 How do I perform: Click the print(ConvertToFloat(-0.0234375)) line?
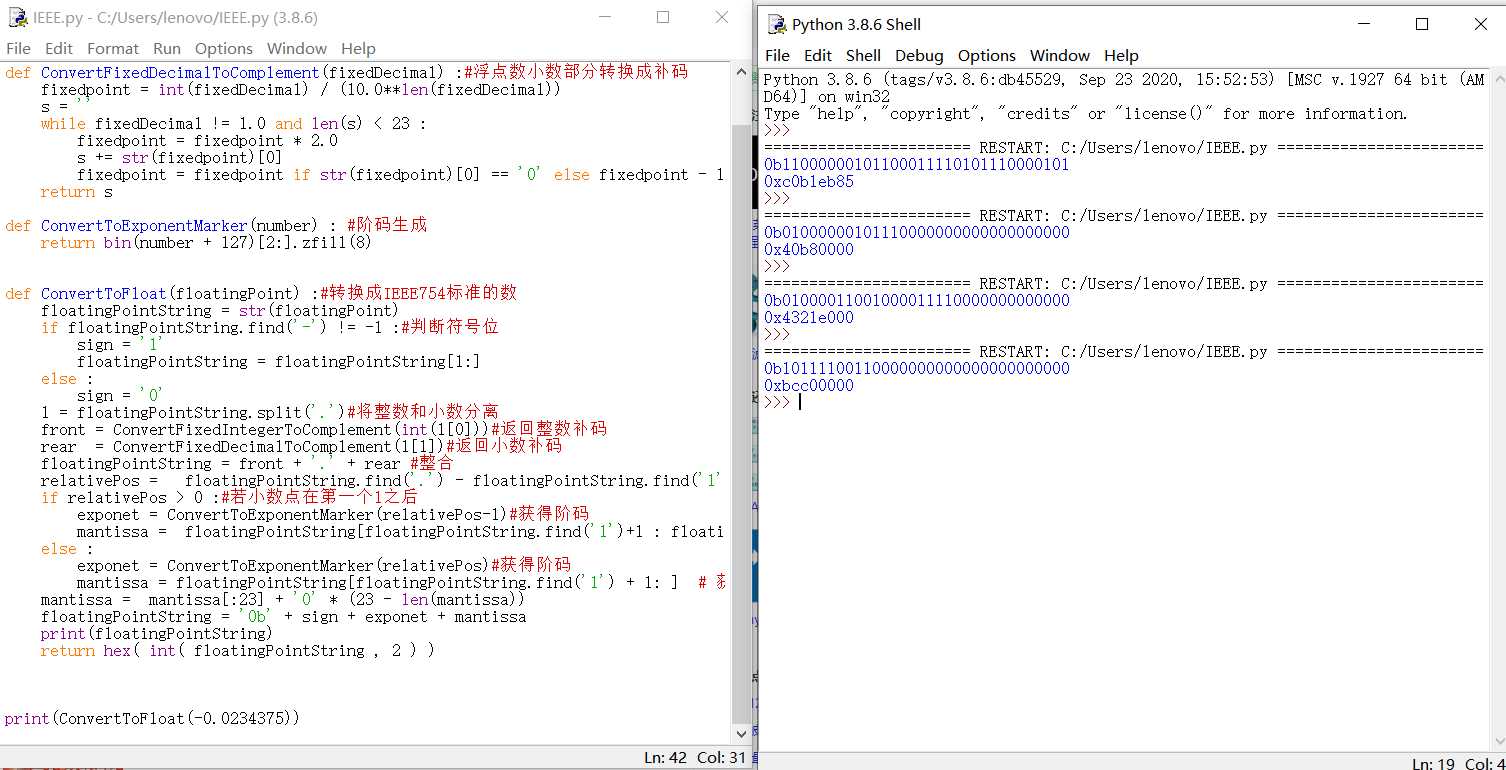coord(152,719)
